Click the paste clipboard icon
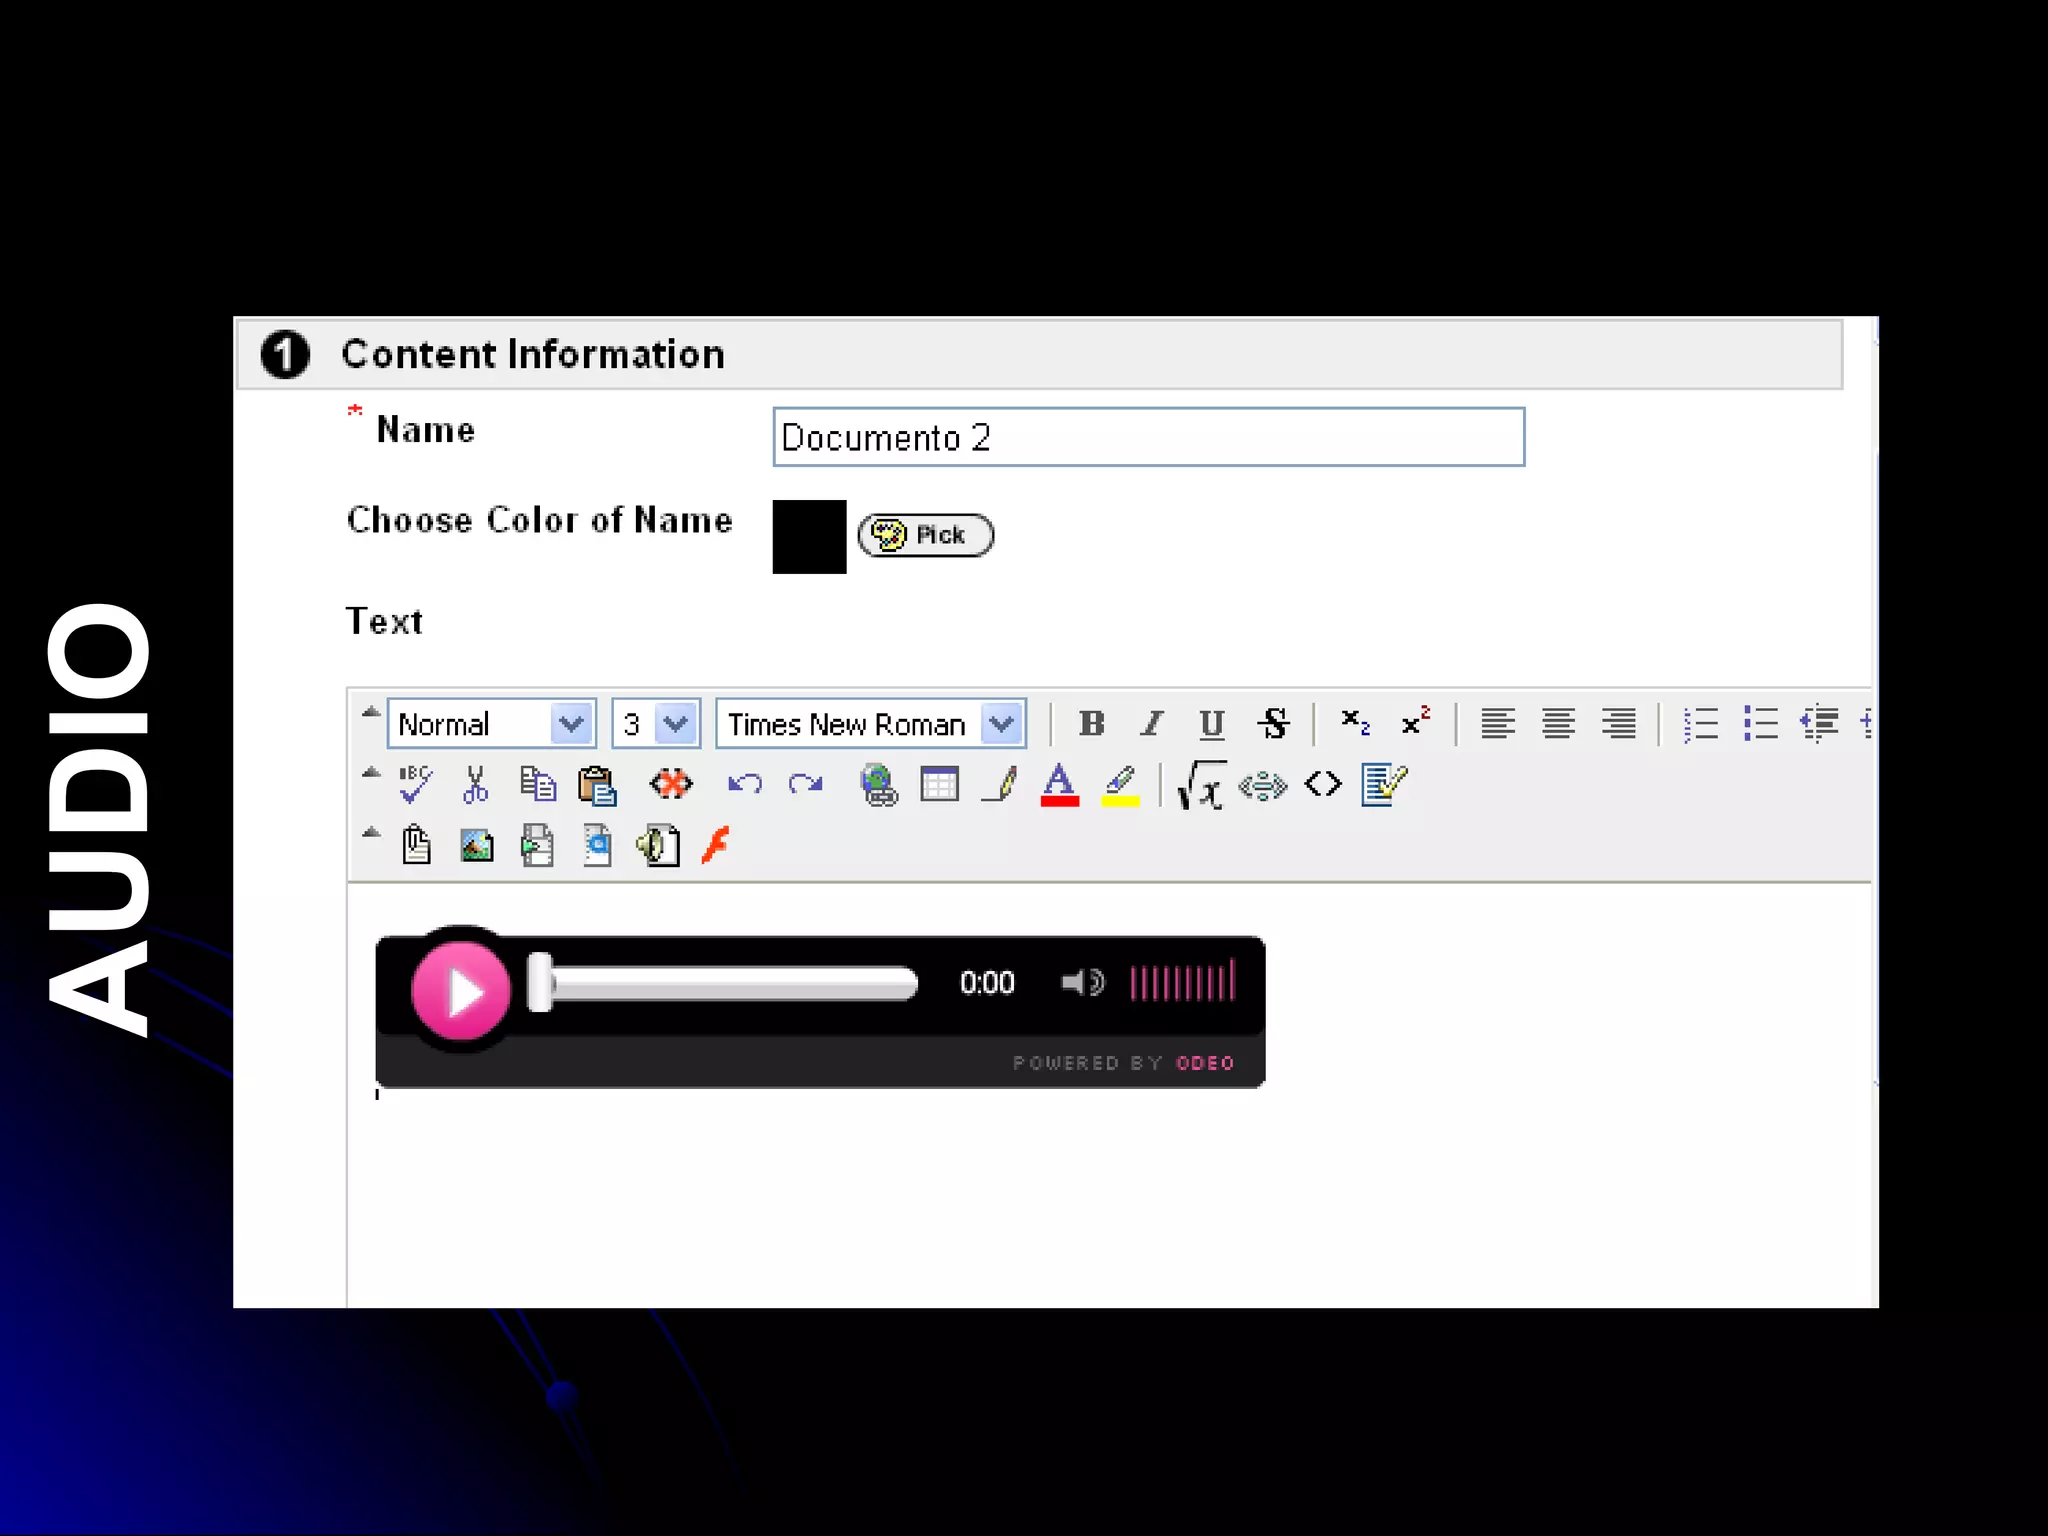2048x1536 pixels. (x=597, y=786)
